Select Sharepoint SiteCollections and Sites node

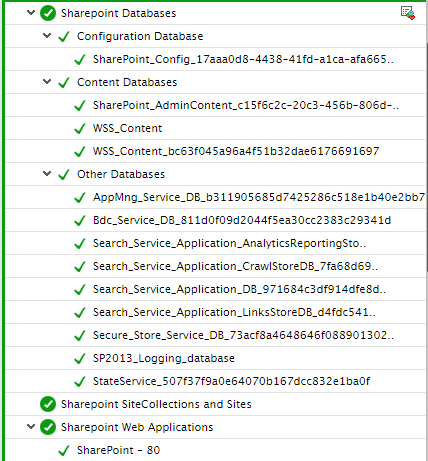point(156,404)
